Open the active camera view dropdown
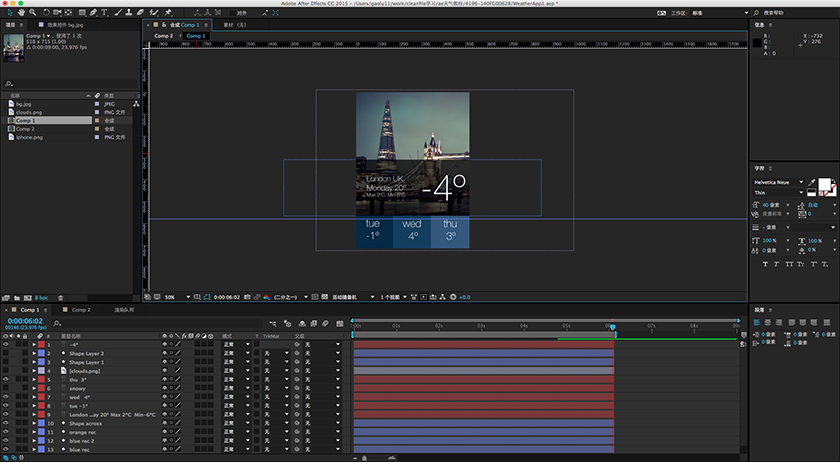840x462 pixels. pos(352,297)
